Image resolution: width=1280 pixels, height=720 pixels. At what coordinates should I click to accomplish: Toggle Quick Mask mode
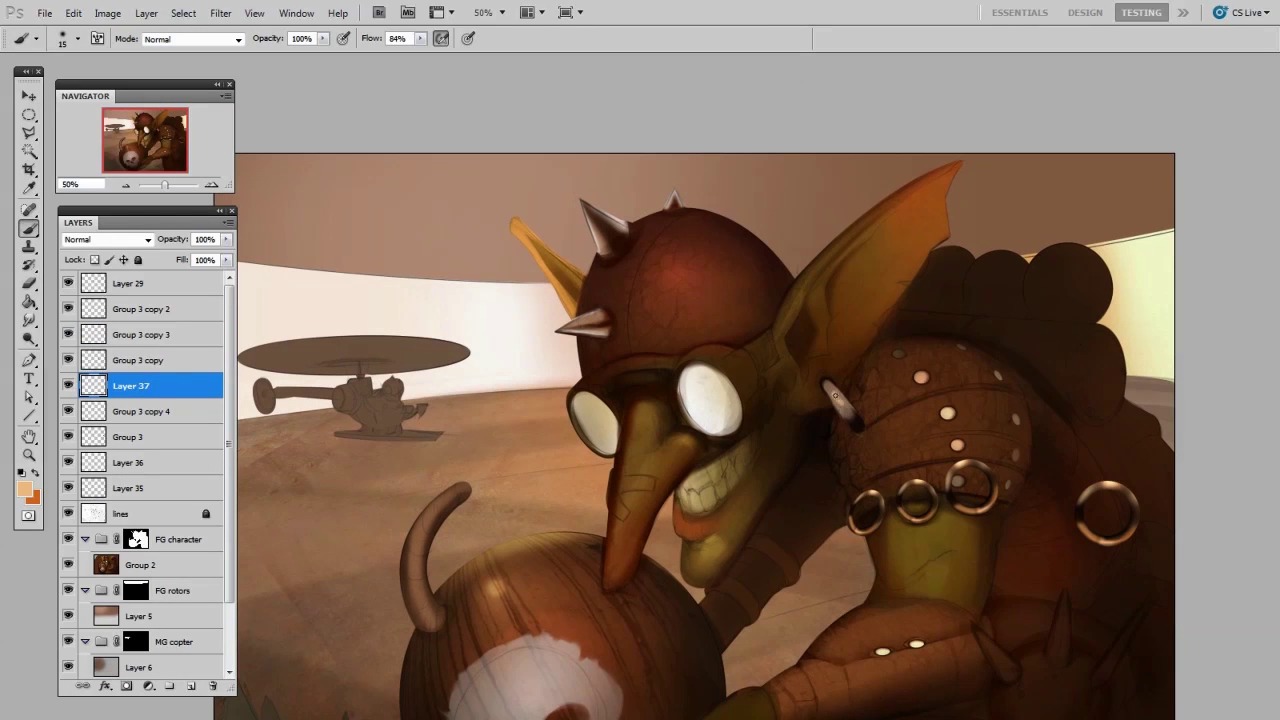[x=29, y=516]
